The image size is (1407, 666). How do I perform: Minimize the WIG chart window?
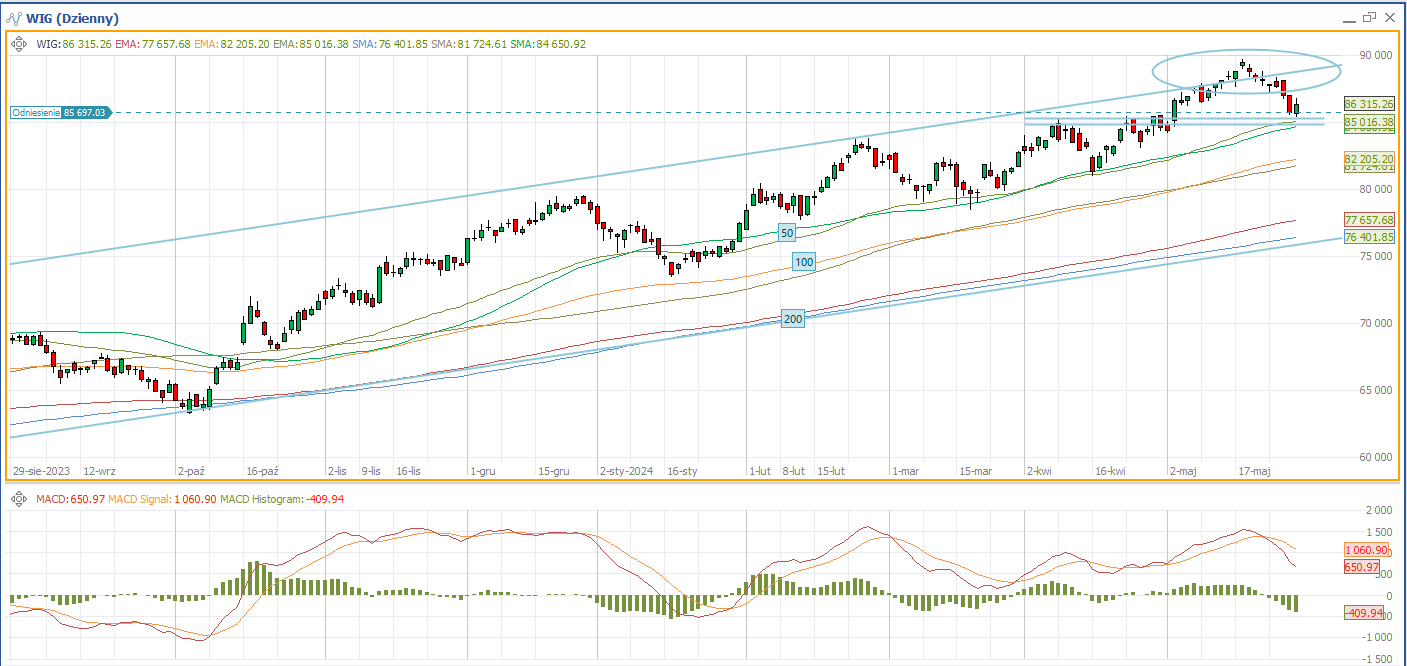1347,18
